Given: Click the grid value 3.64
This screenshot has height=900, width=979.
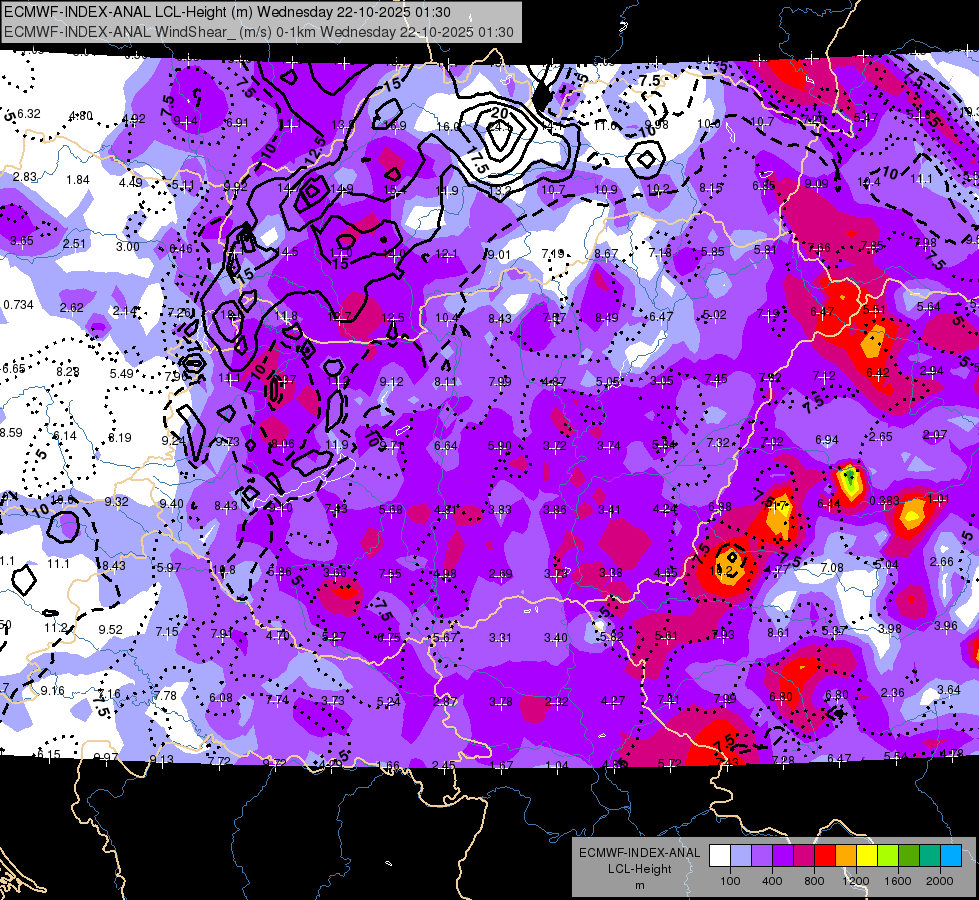Looking at the screenshot, I should 949,690.
